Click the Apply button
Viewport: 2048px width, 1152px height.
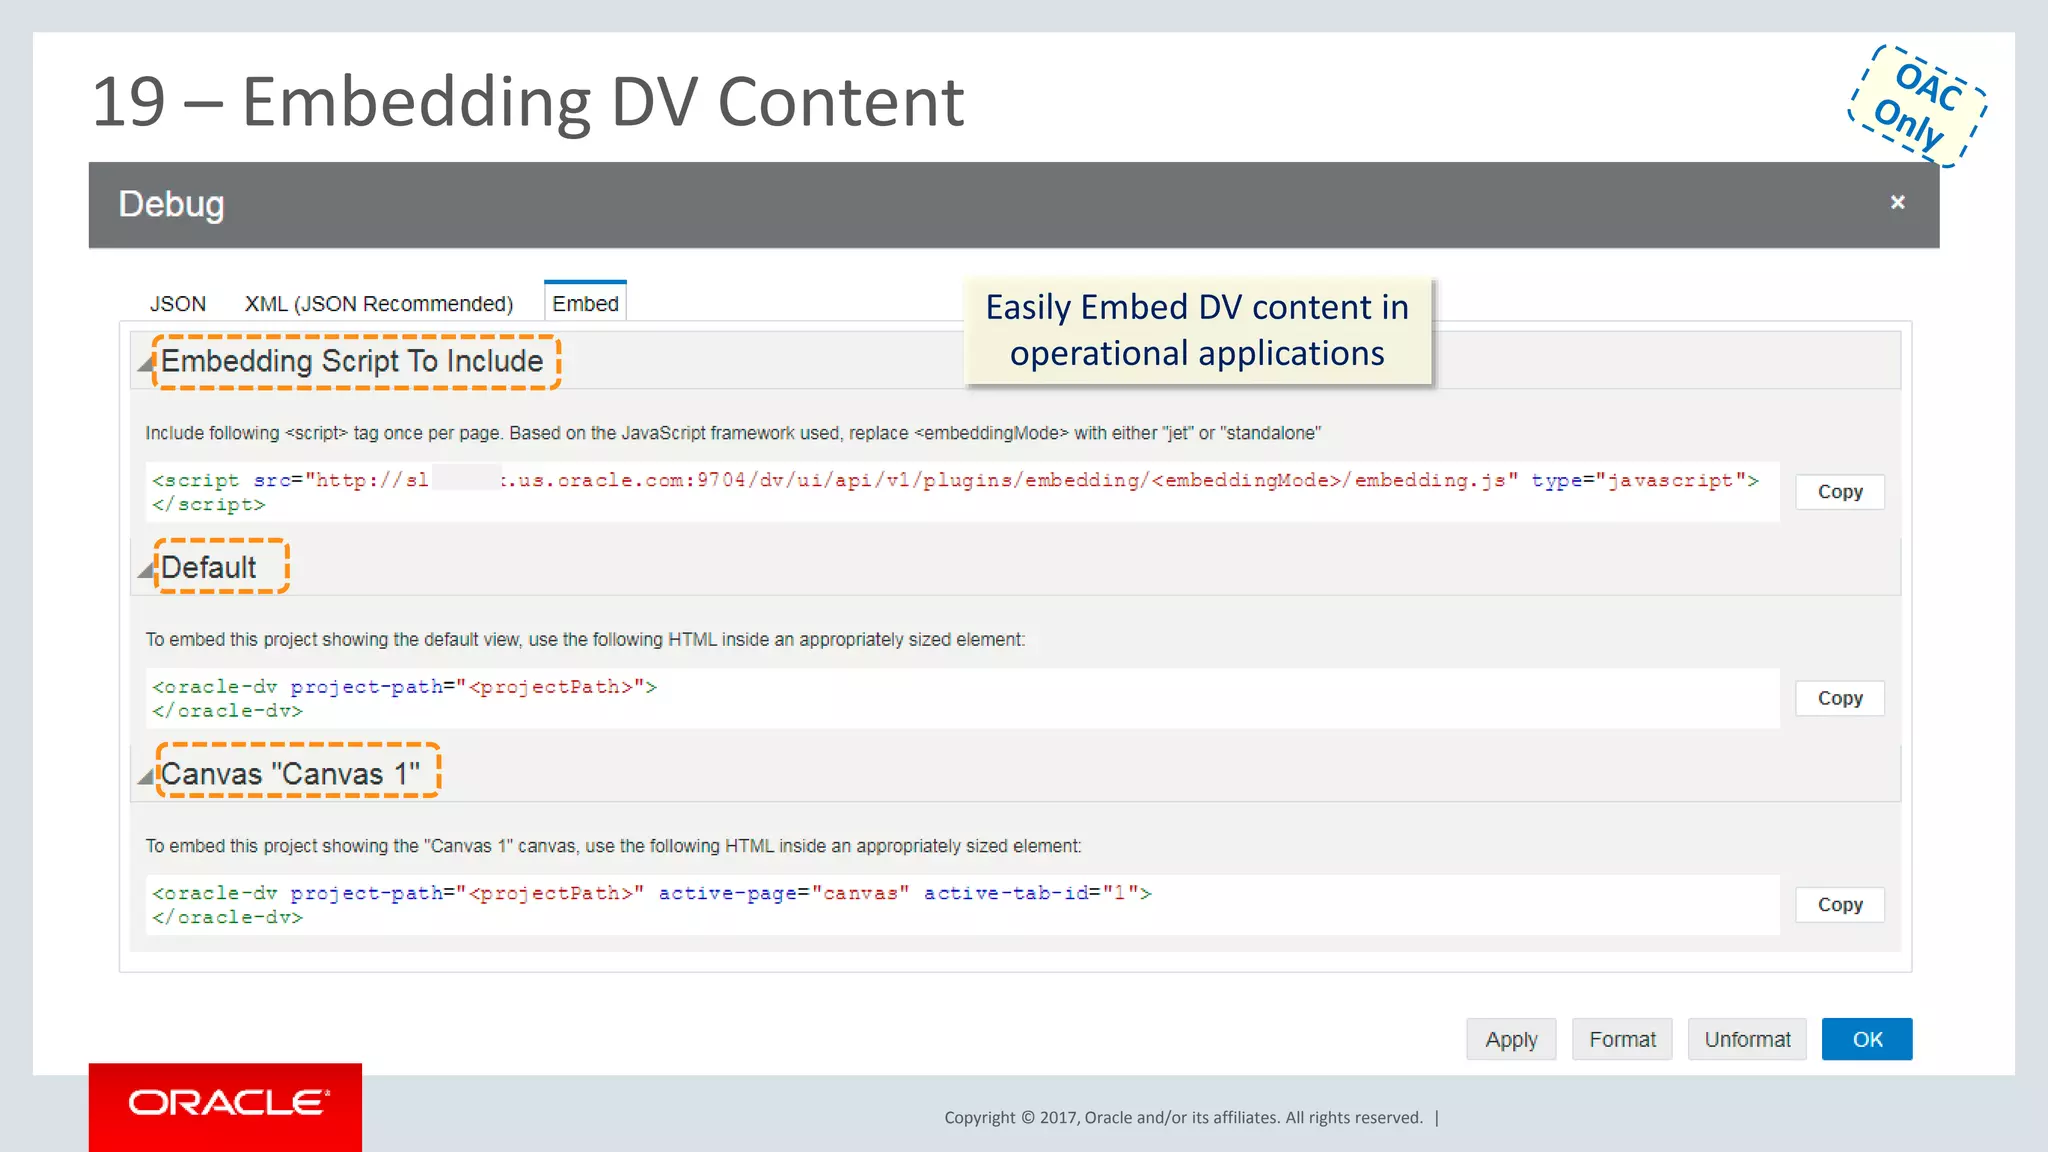click(x=1511, y=1039)
